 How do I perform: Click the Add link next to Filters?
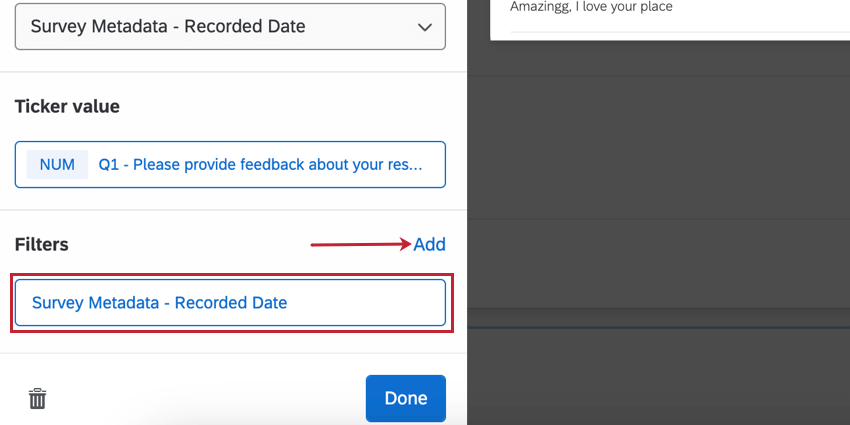click(x=429, y=244)
